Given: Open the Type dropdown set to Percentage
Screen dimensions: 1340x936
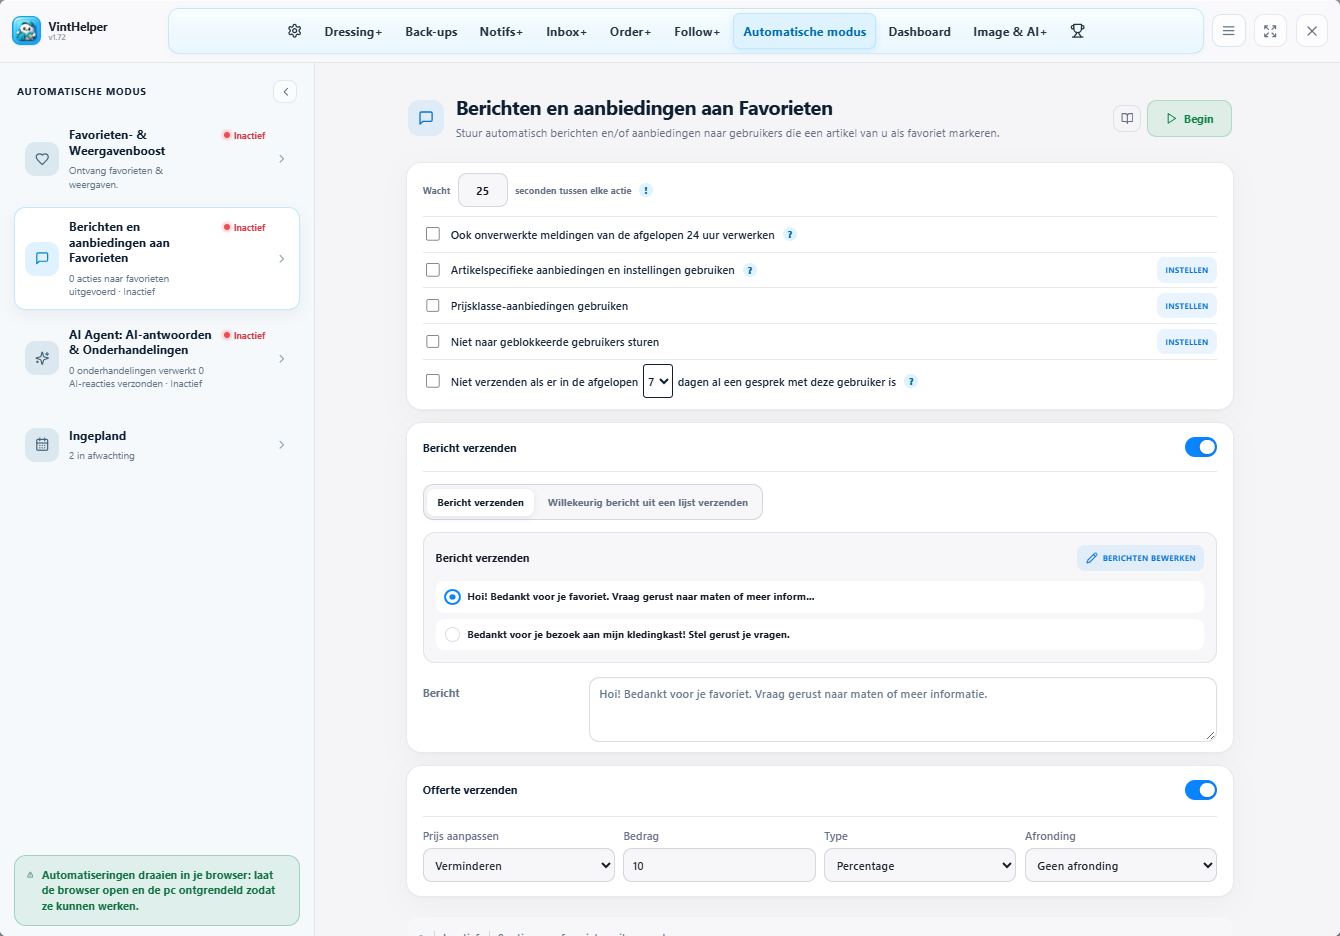Looking at the screenshot, I should tap(920, 865).
